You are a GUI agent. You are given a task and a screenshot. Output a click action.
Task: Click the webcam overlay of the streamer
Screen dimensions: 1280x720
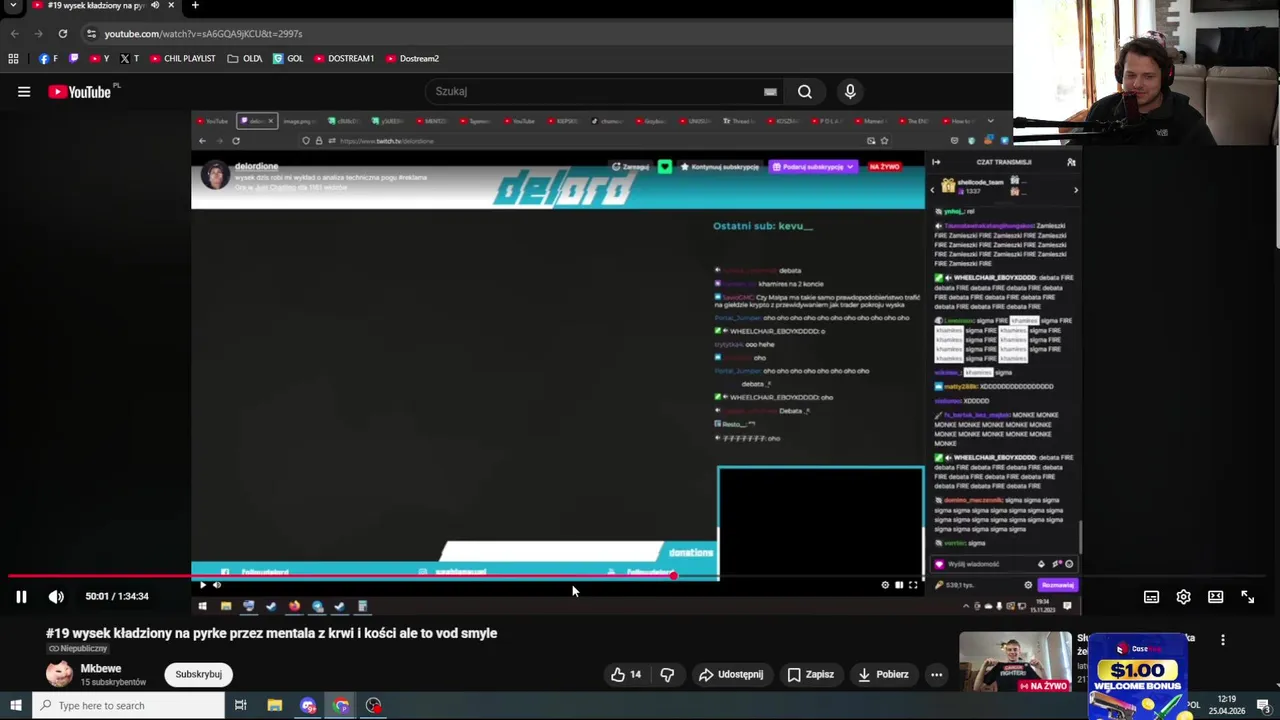point(1146,72)
